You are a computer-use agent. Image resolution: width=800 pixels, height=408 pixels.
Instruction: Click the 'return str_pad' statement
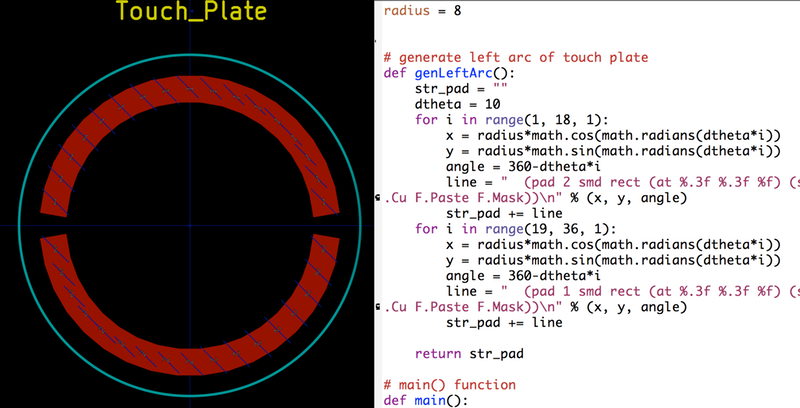pyautogui.click(x=469, y=353)
